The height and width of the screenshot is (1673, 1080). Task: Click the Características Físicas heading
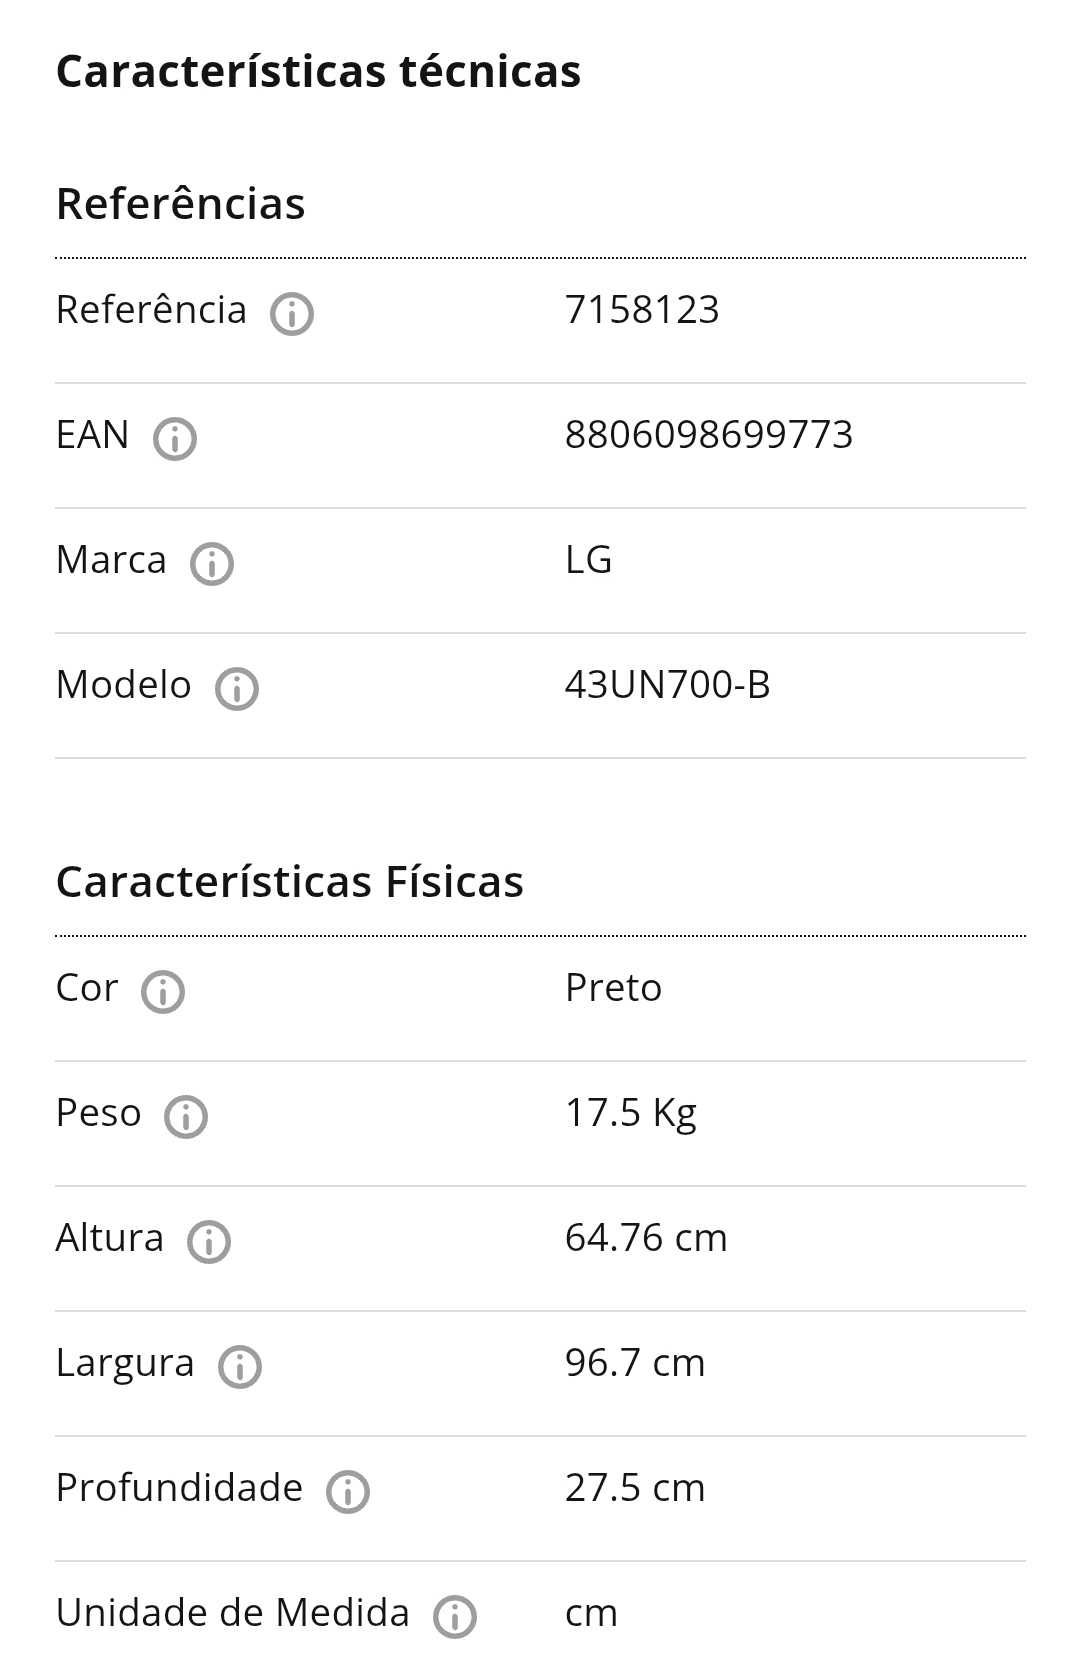click(290, 882)
